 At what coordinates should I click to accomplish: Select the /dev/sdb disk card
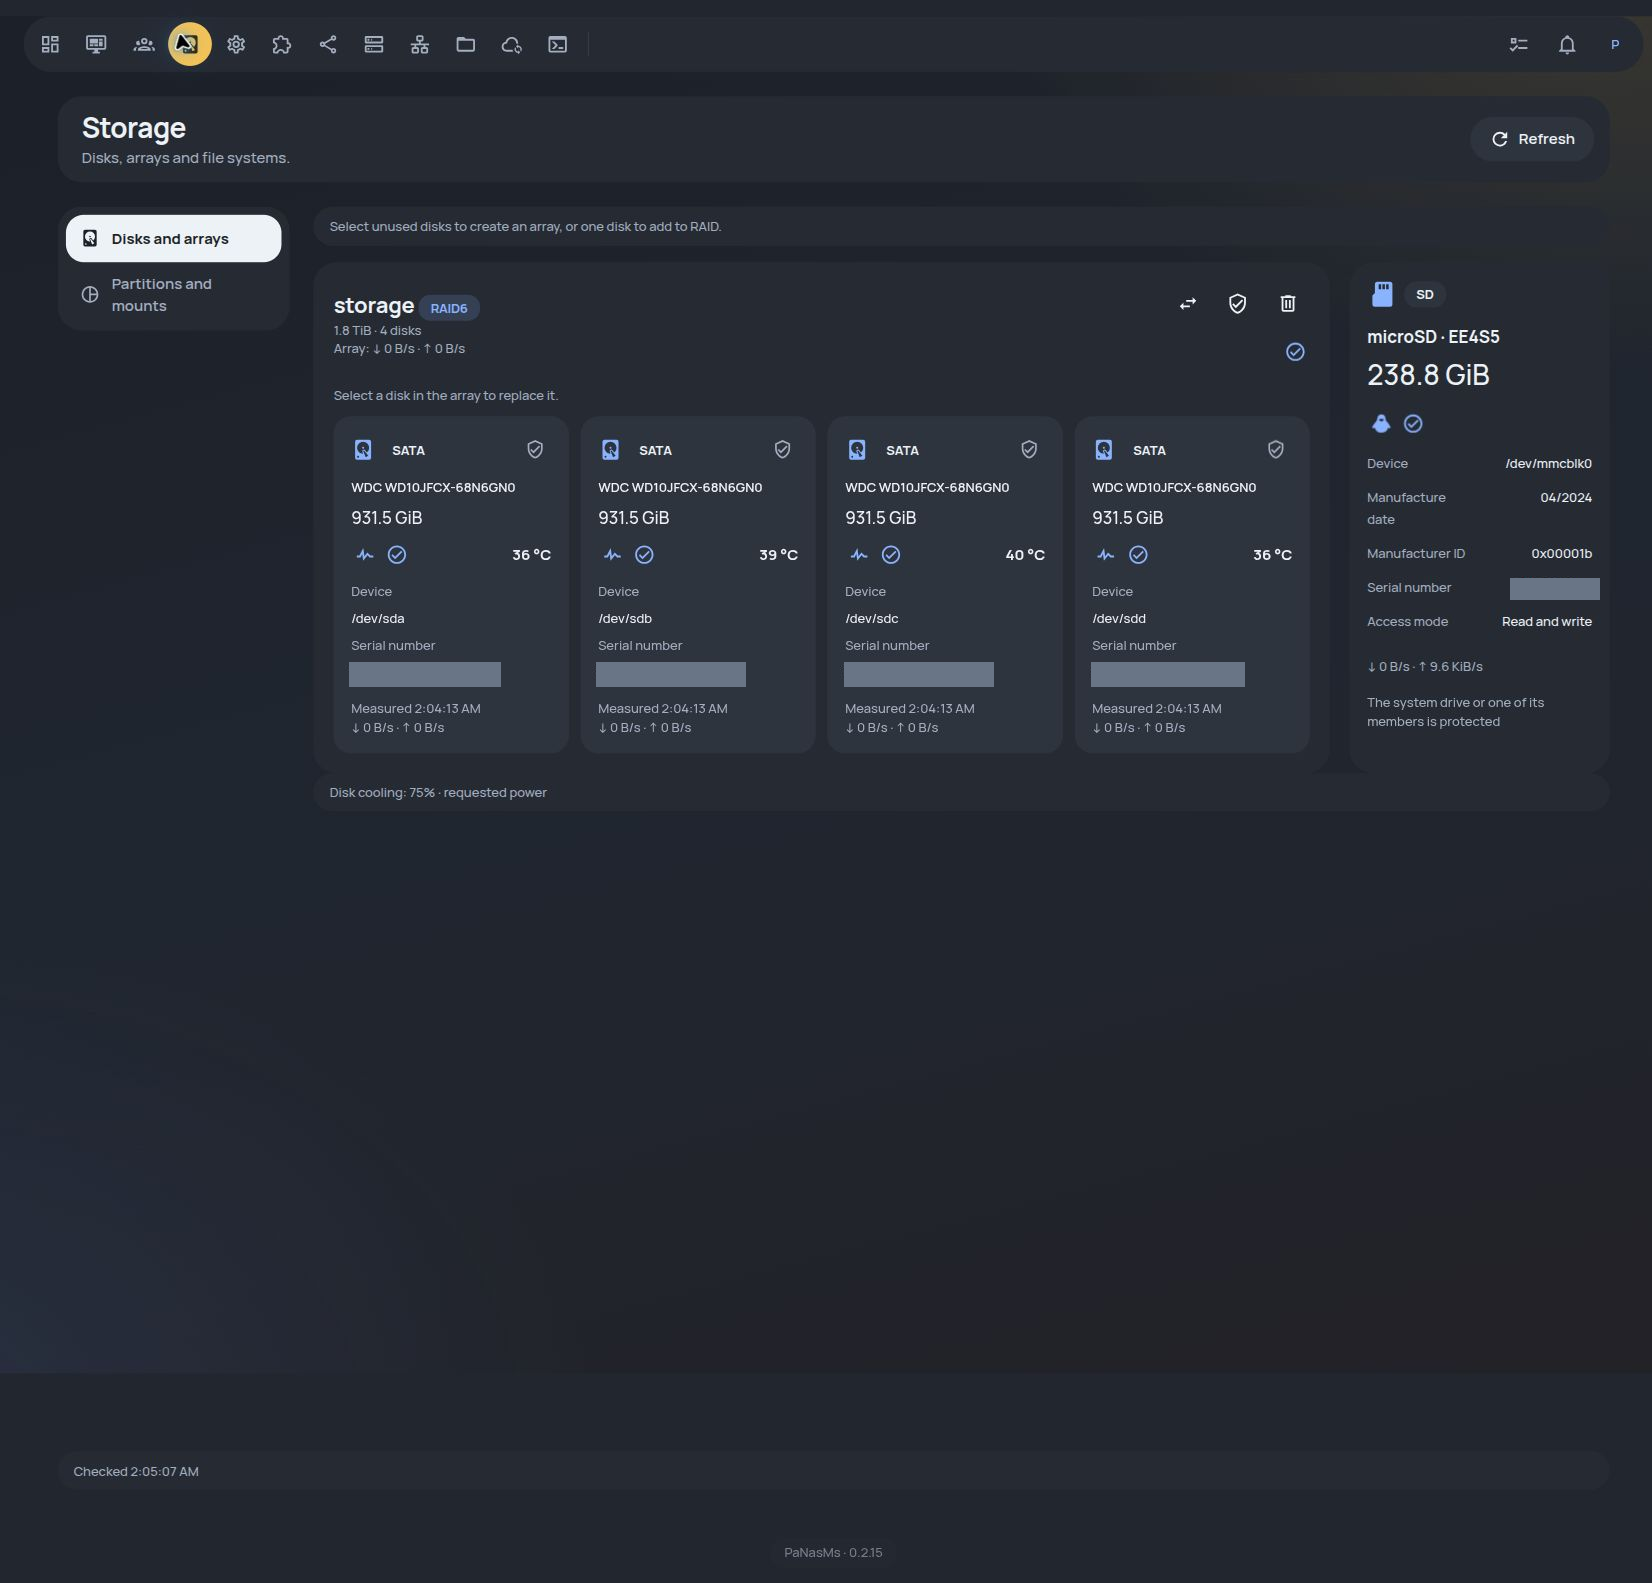click(698, 584)
